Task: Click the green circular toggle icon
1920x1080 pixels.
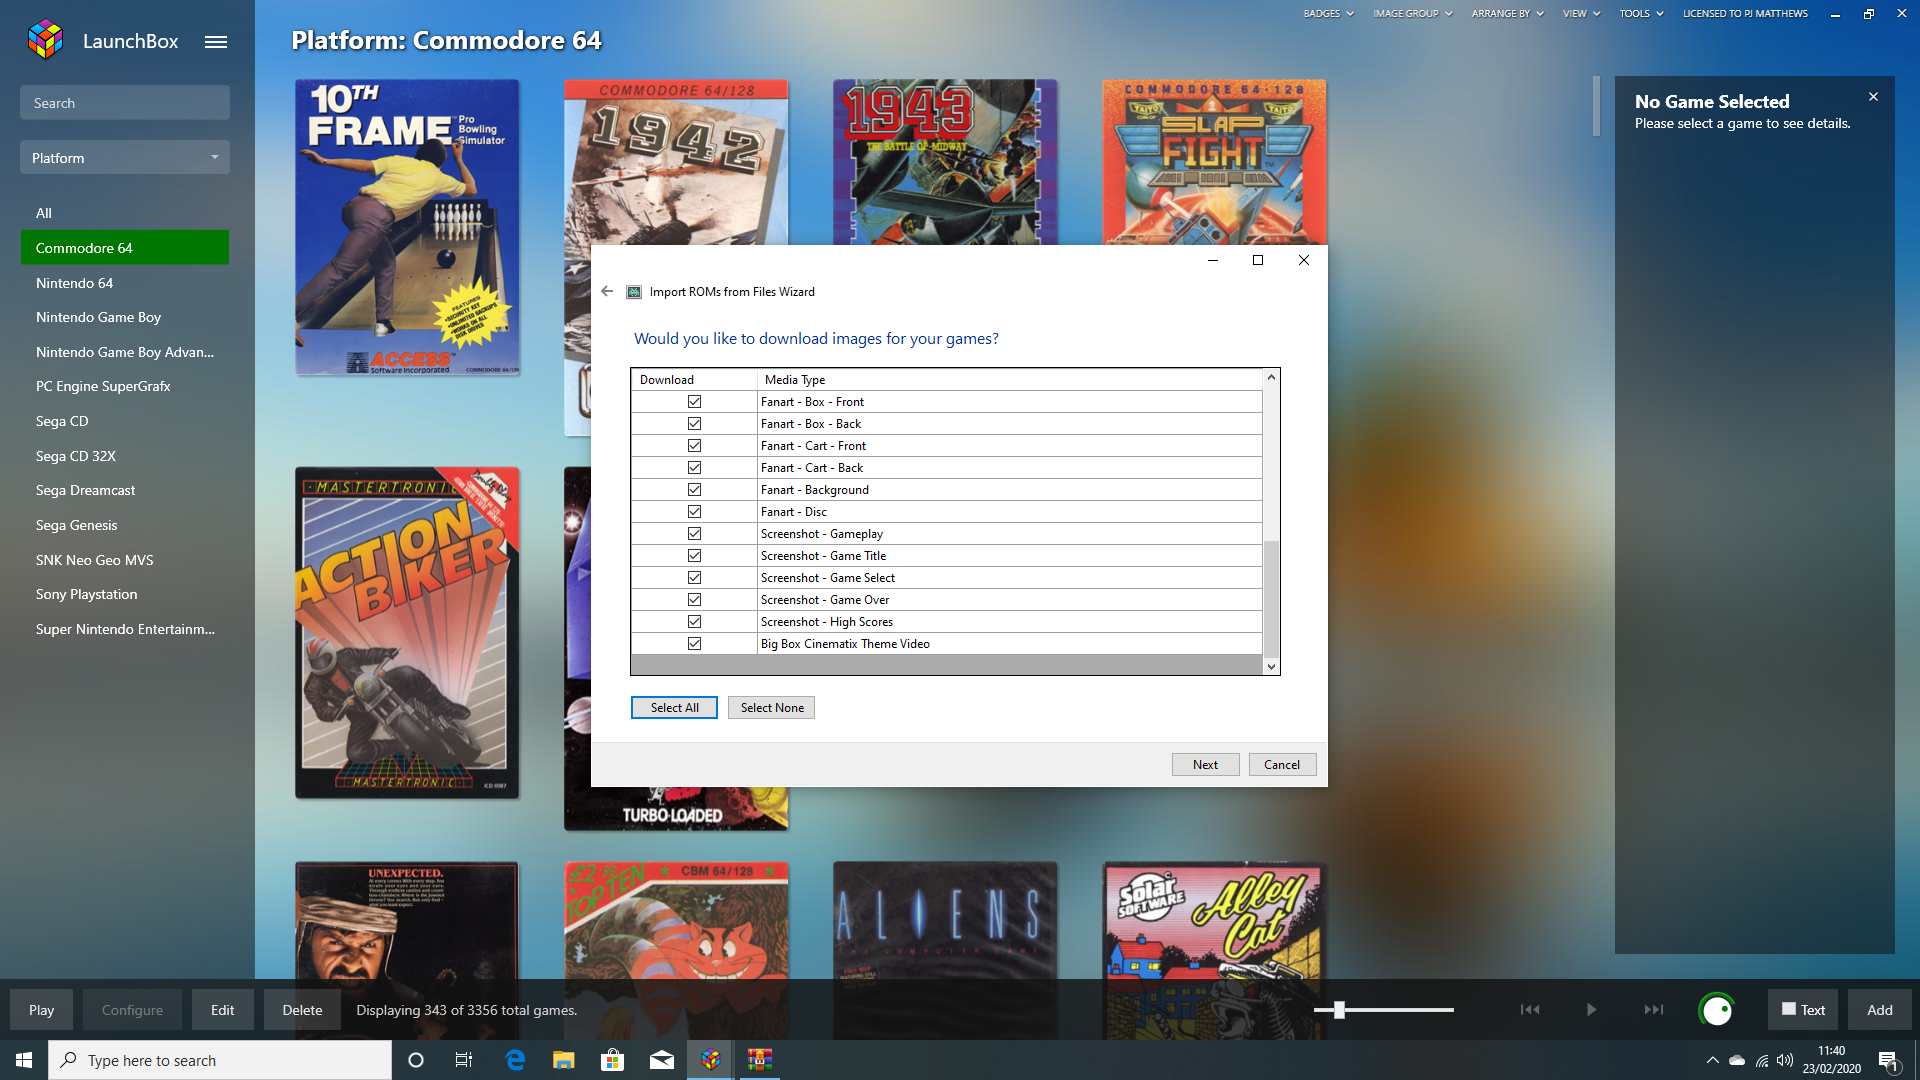Action: (1717, 1010)
